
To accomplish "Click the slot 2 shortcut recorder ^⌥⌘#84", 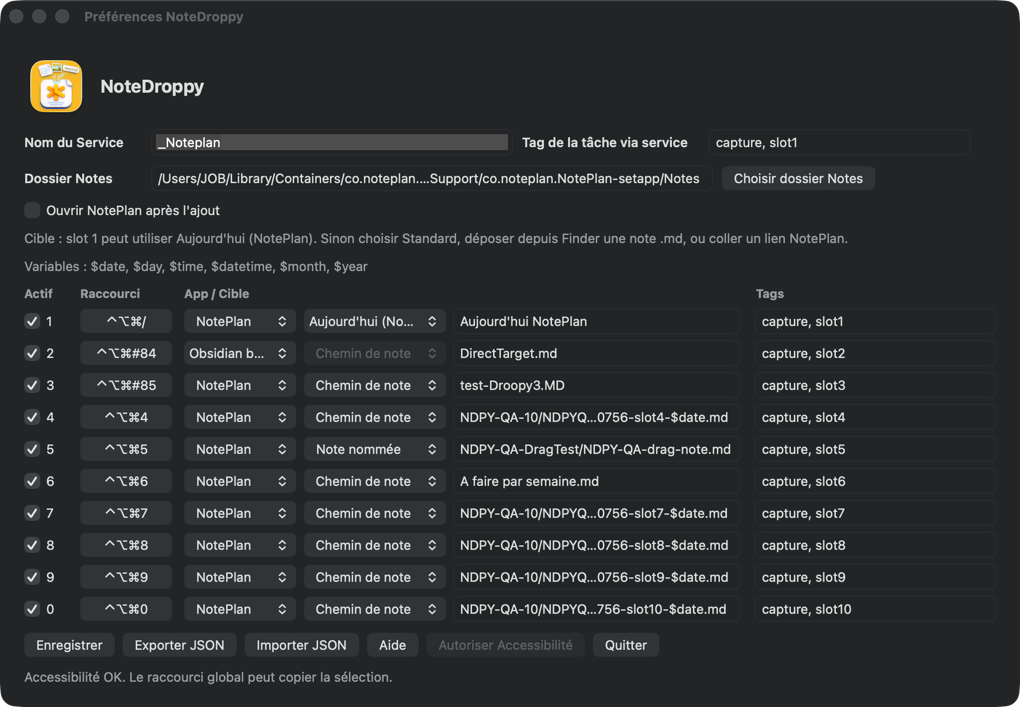I will tap(126, 353).
